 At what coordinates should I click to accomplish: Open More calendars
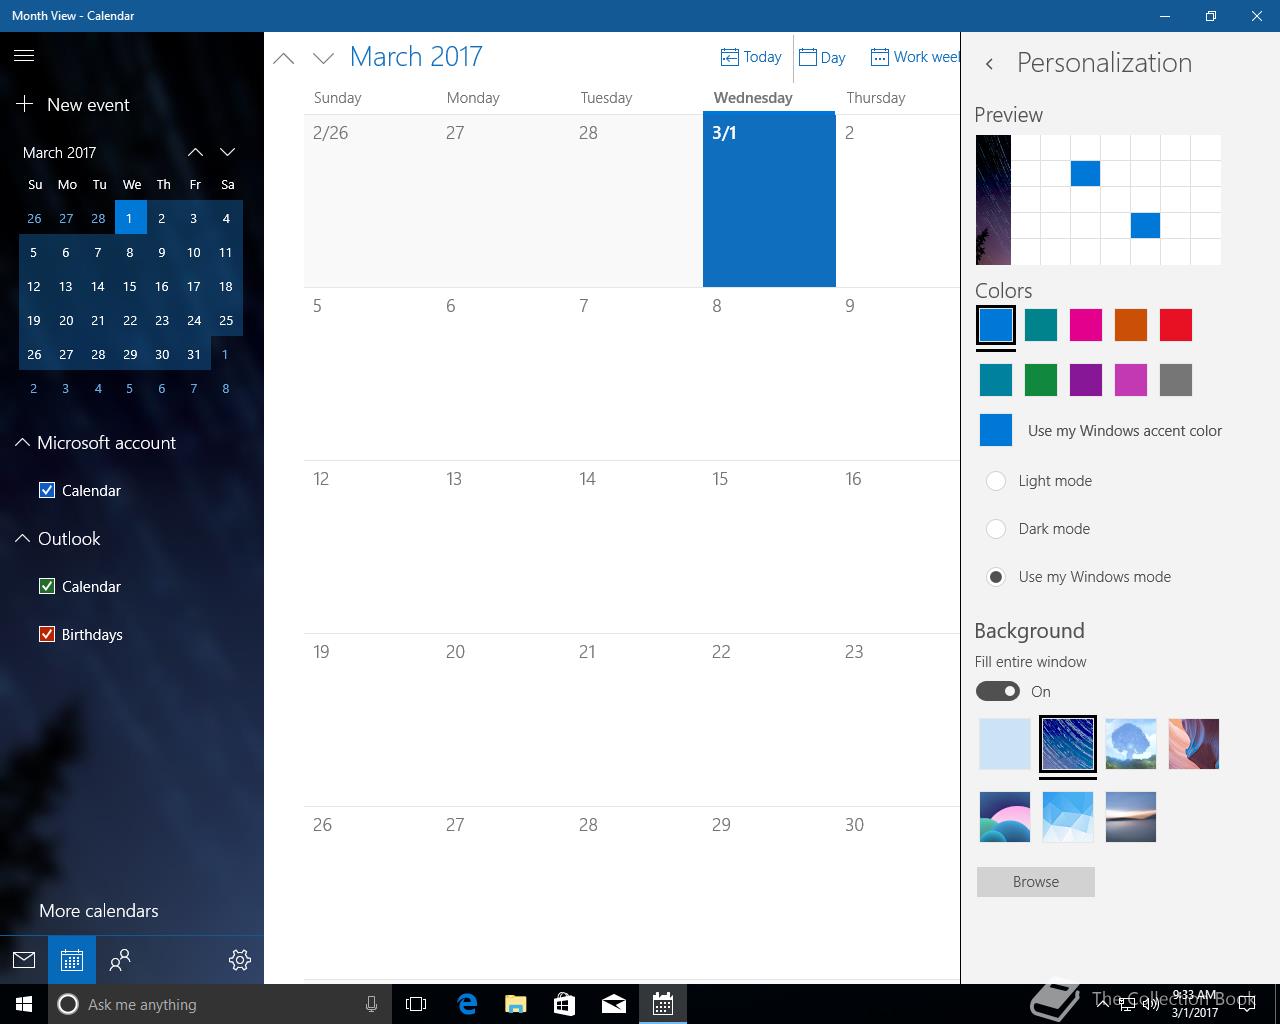pos(99,911)
